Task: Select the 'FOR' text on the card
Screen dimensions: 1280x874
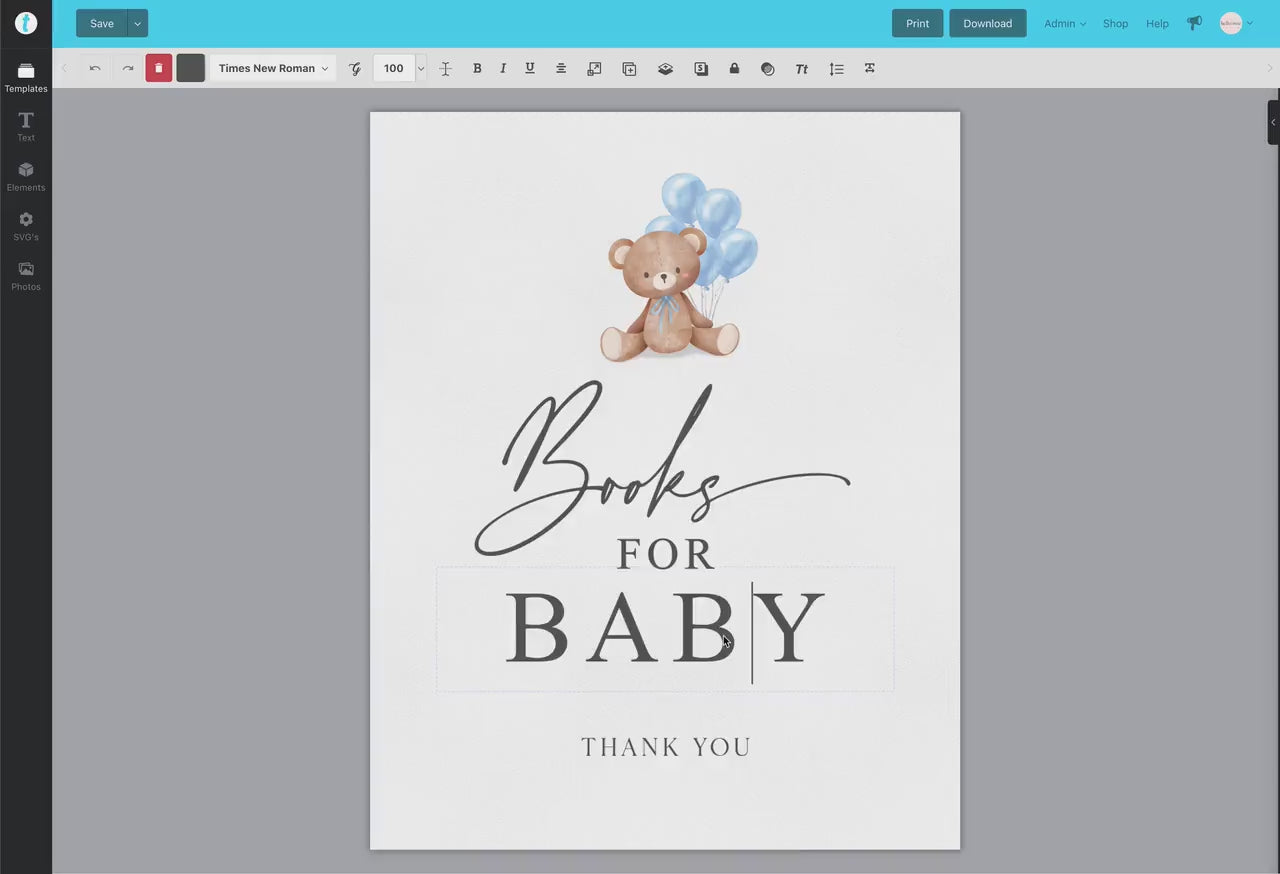Action: (x=665, y=554)
